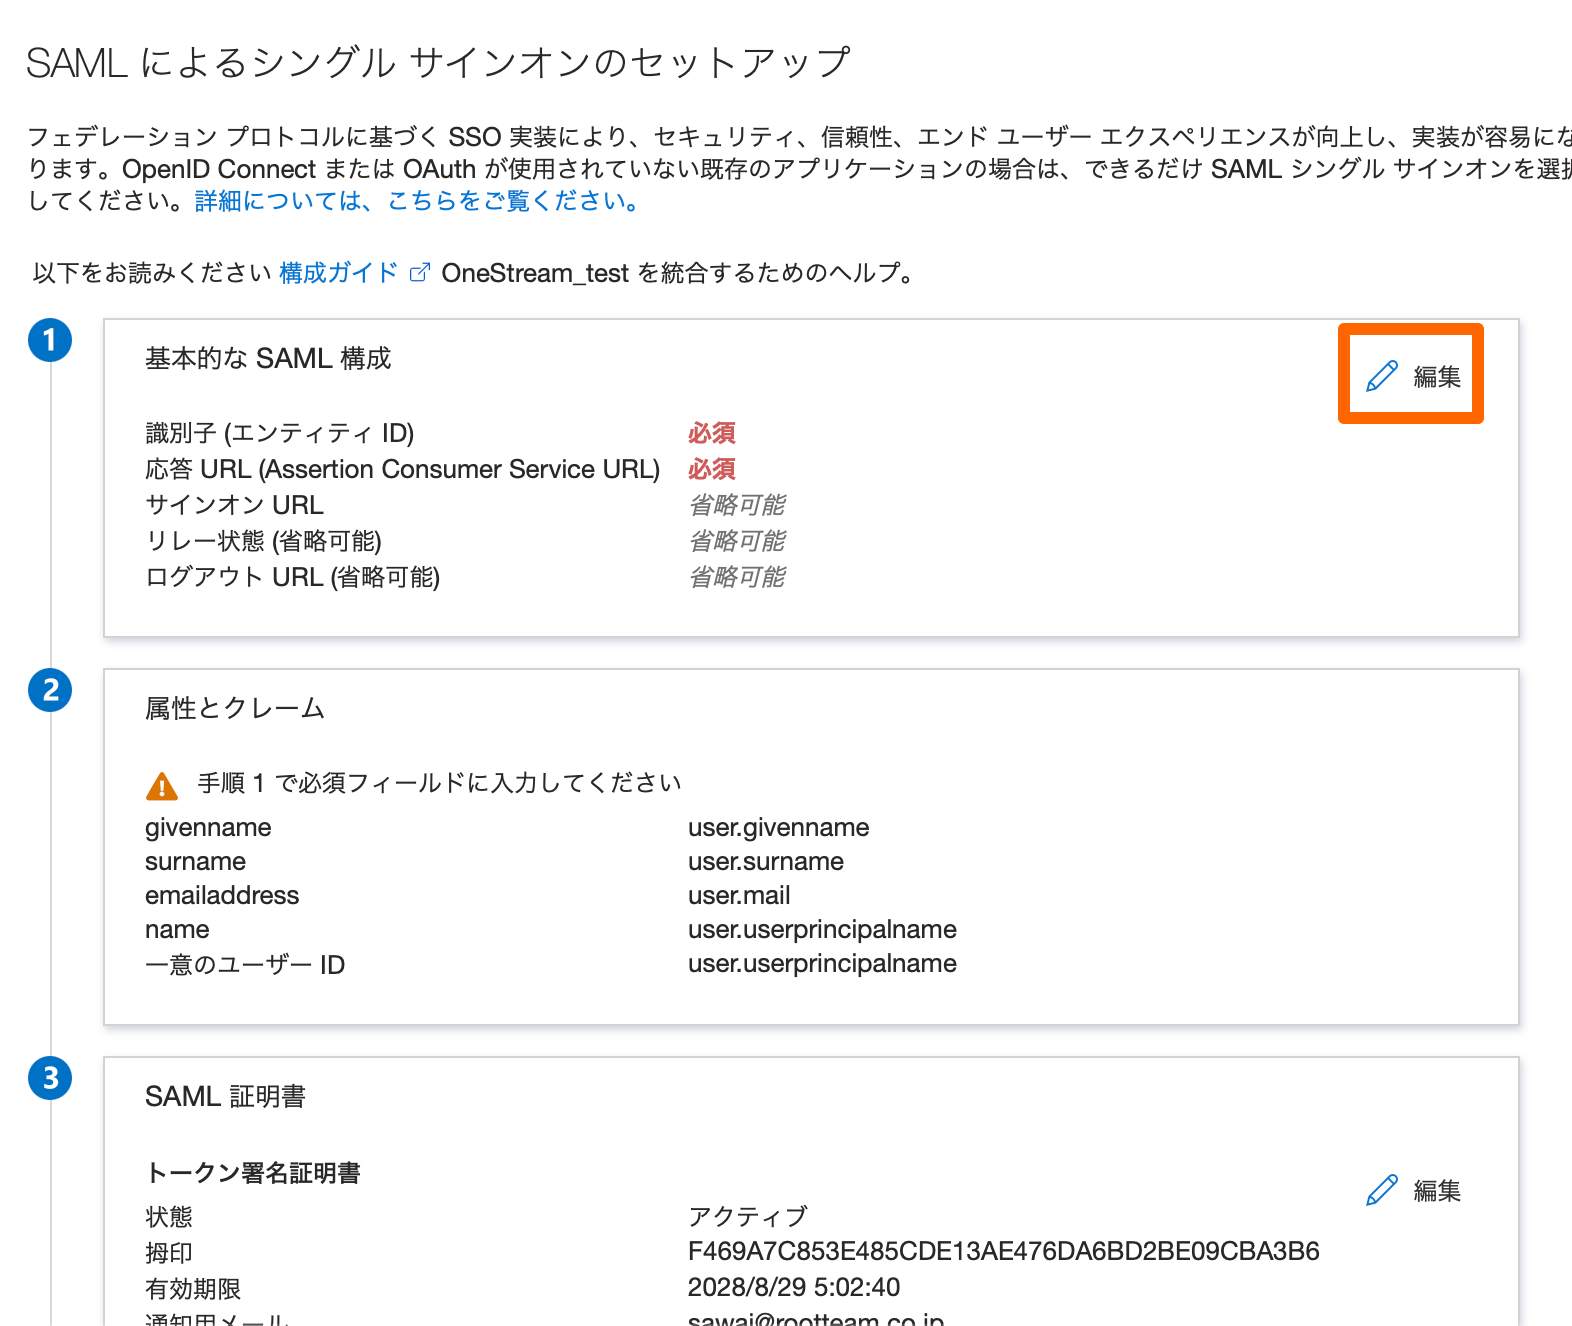This screenshot has width=1572, height=1326.
Task: Click the 有効期限 label
Action: [x=193, y=1289]
